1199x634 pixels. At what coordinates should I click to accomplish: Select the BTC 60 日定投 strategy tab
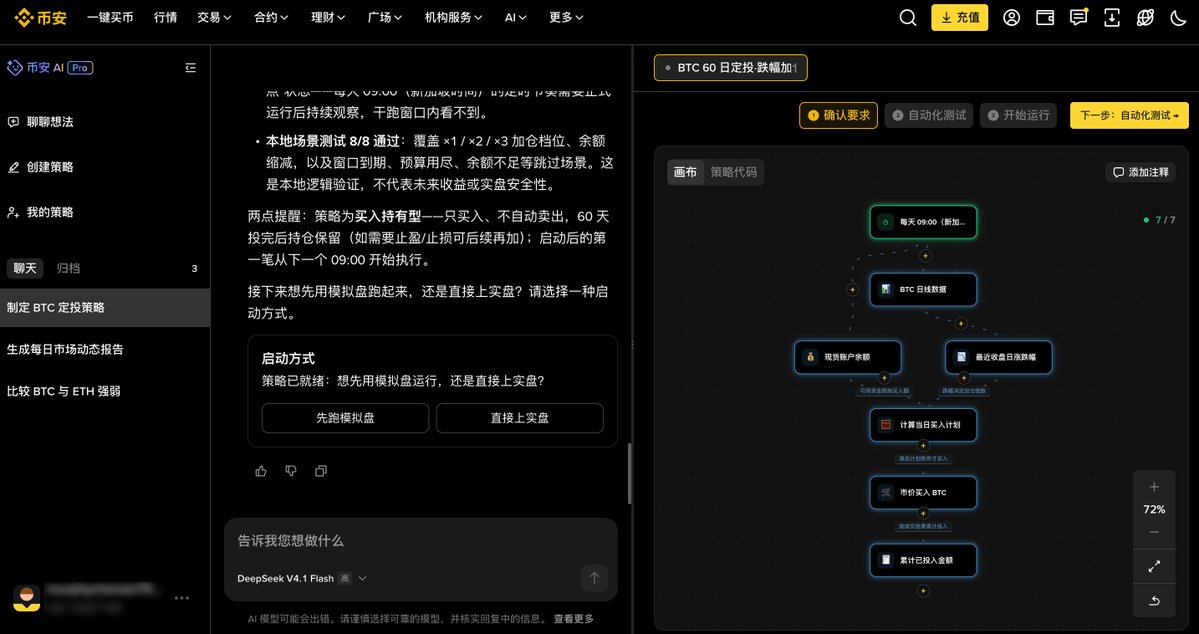tap(731, 68)
